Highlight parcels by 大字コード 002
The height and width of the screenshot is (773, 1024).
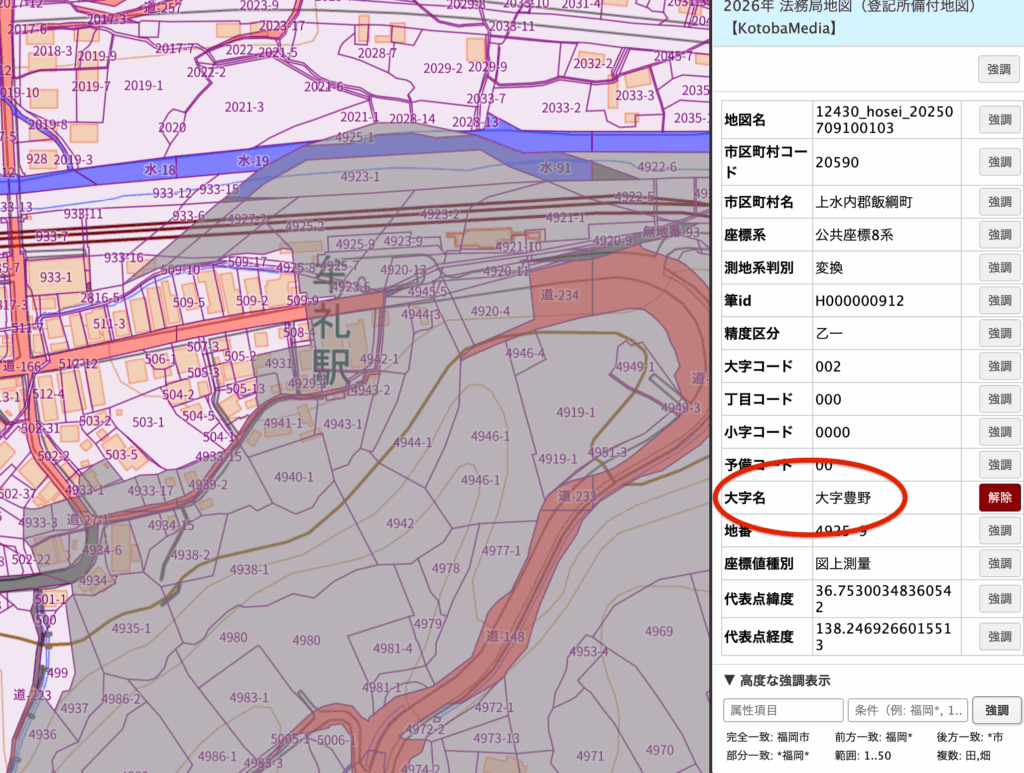point(999,366)
